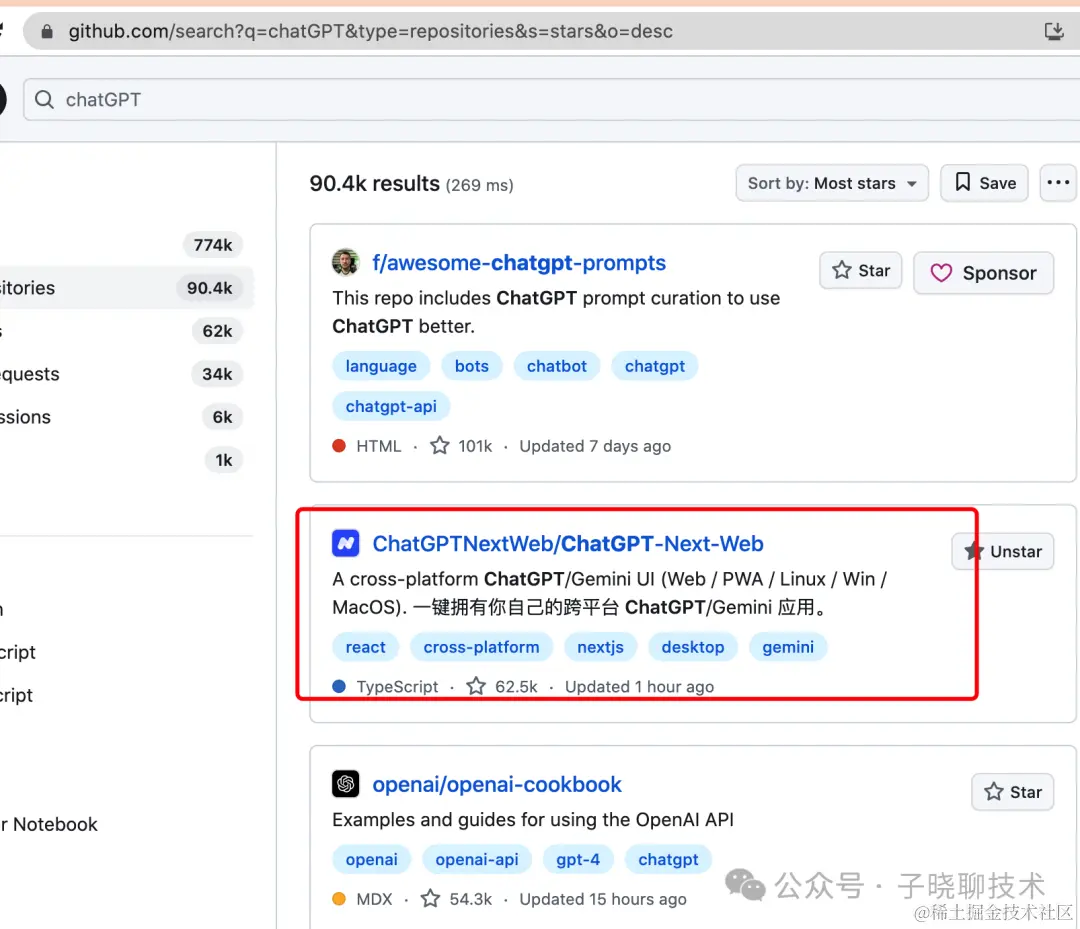Click star count icon next to 101k
Screen dimensions: 1080x929
coord(439,446)
